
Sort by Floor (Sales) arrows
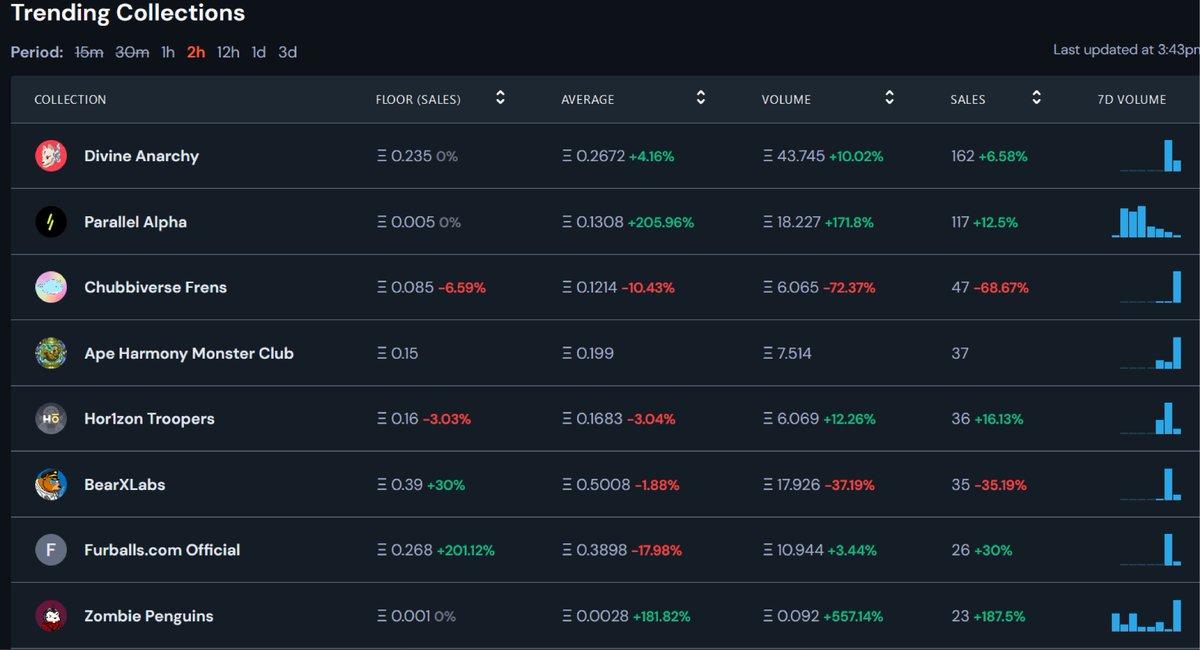500,98
